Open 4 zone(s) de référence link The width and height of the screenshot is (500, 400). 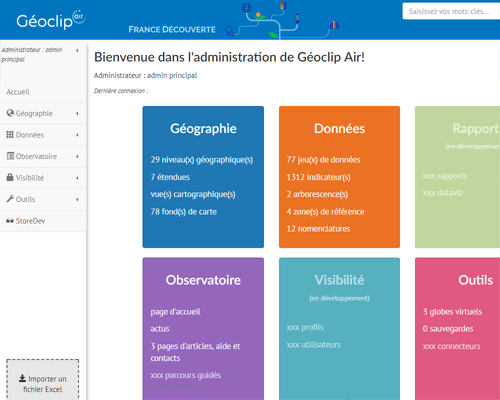click(325, 212)
